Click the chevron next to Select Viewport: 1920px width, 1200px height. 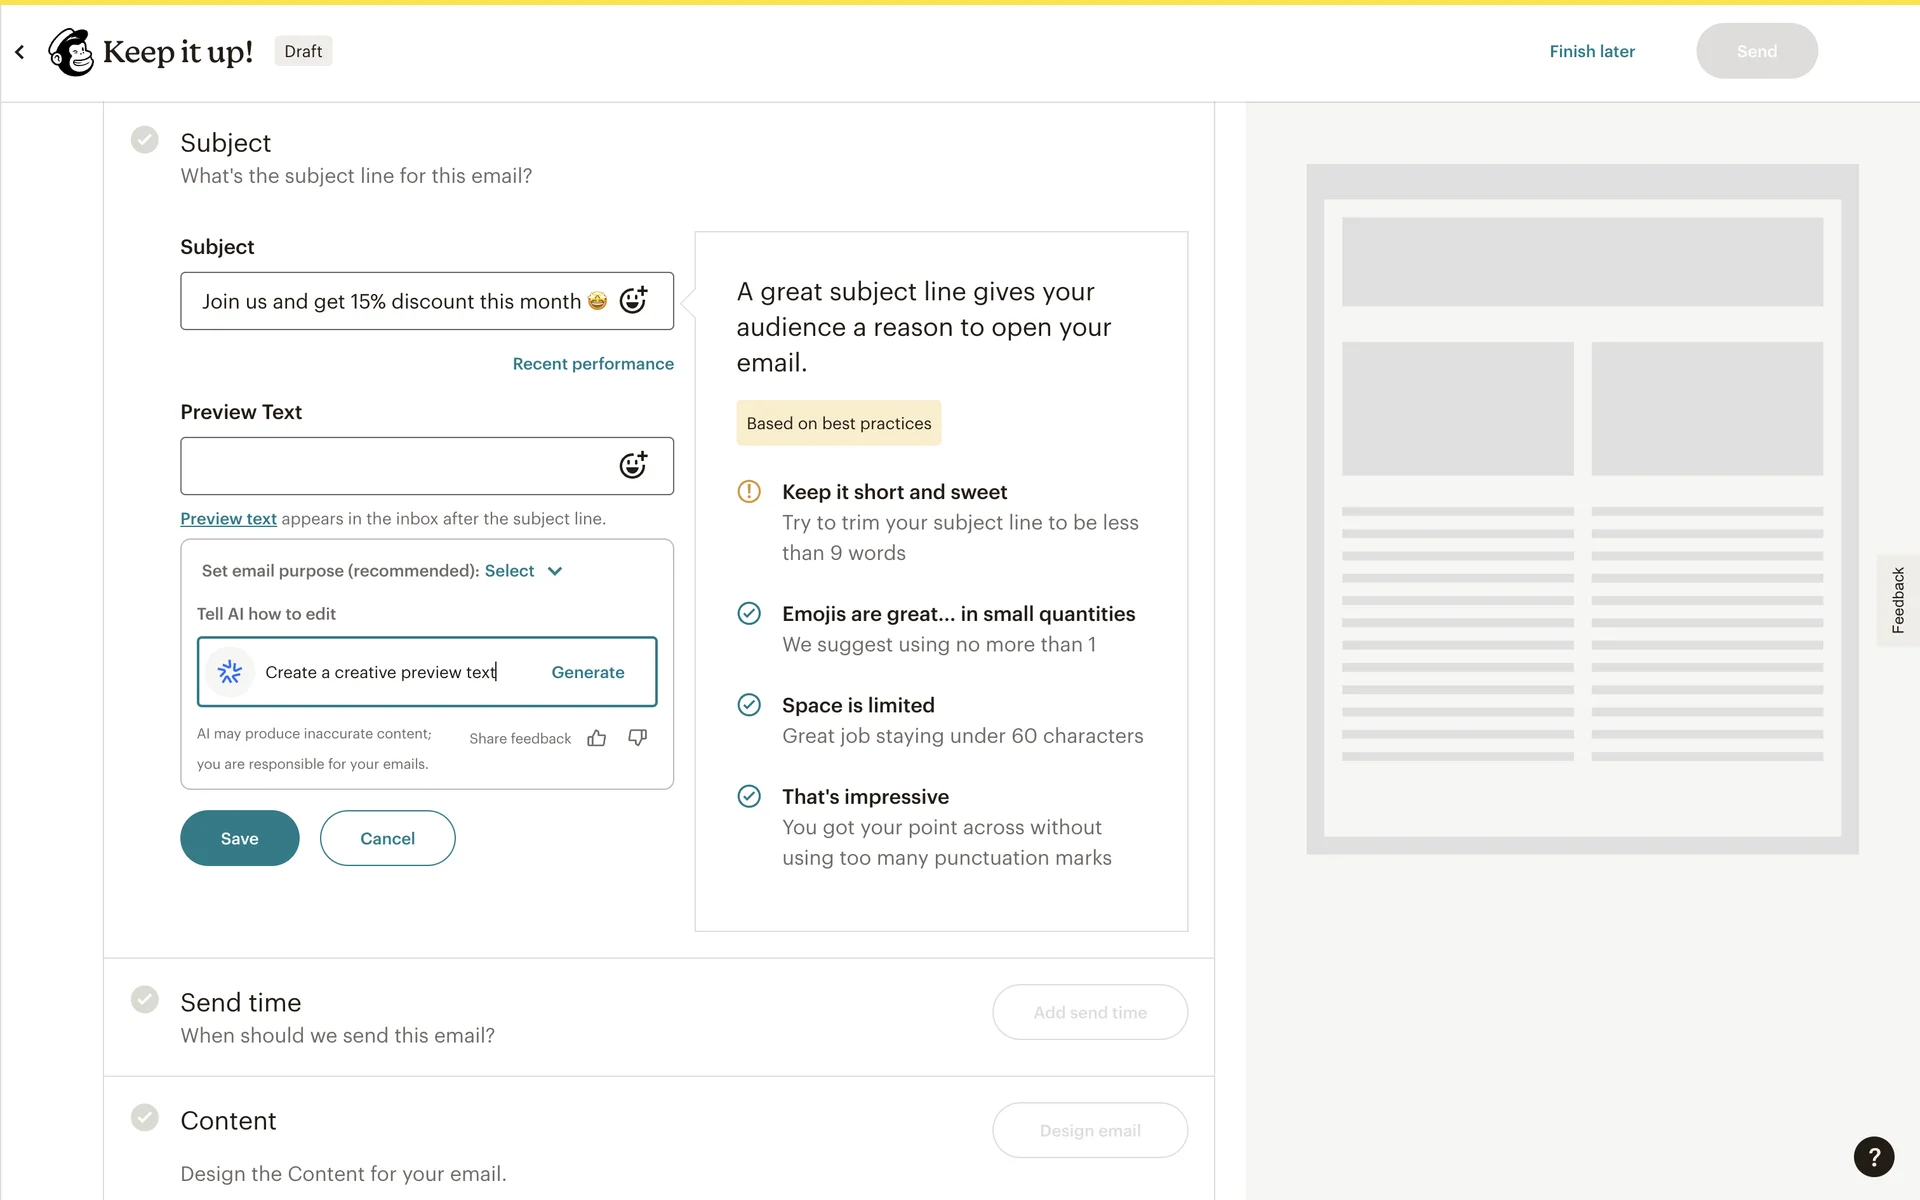click(x=555, y=571)
